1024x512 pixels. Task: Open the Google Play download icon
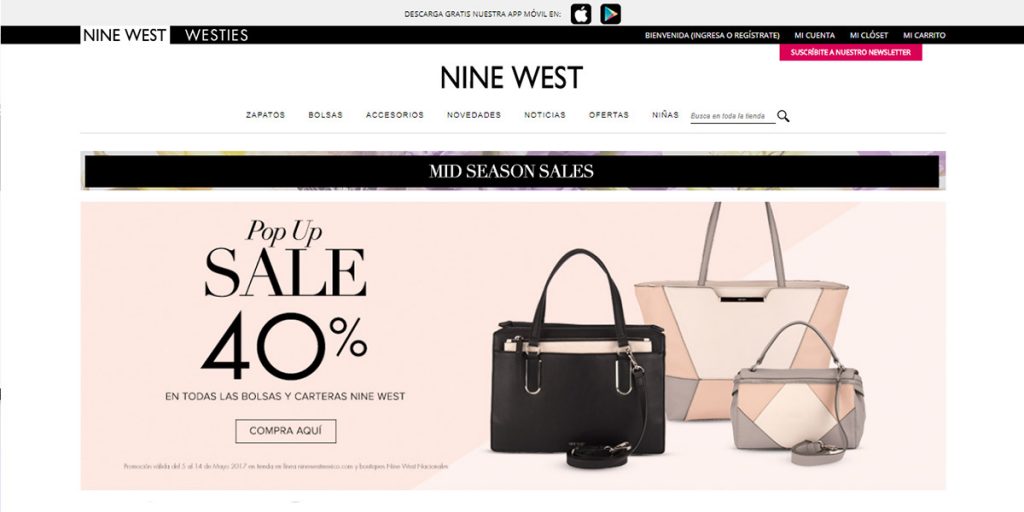[611, 14]
